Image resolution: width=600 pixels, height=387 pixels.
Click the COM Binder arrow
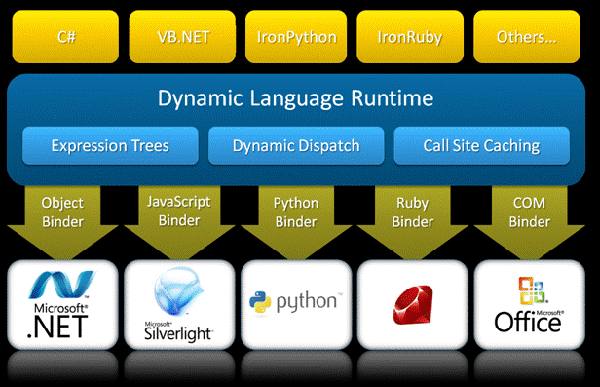529,222
